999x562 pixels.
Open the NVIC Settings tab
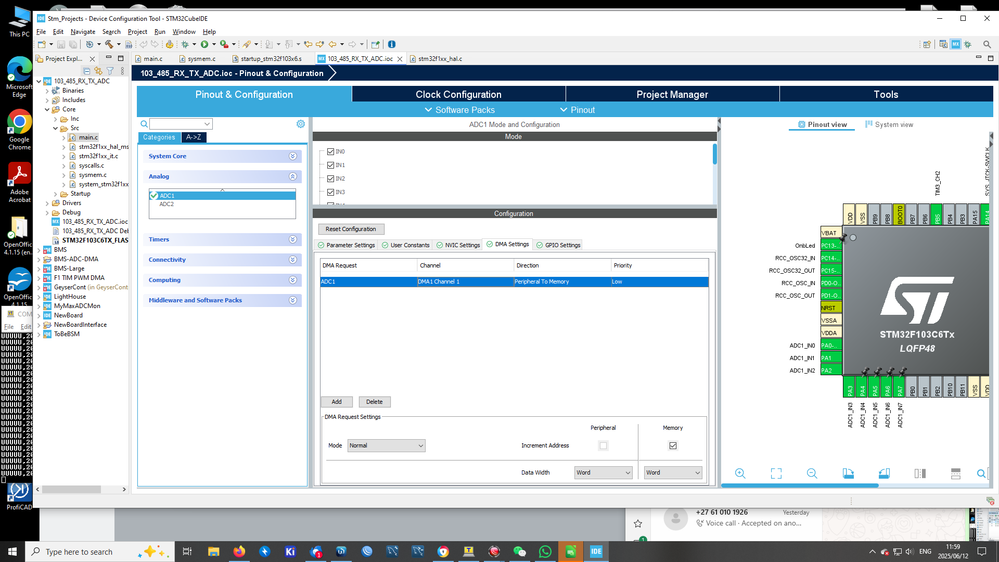[458, 245]
